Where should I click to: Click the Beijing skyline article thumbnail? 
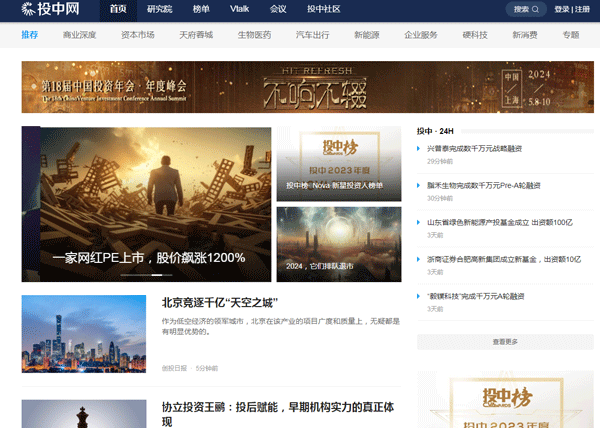84,334
